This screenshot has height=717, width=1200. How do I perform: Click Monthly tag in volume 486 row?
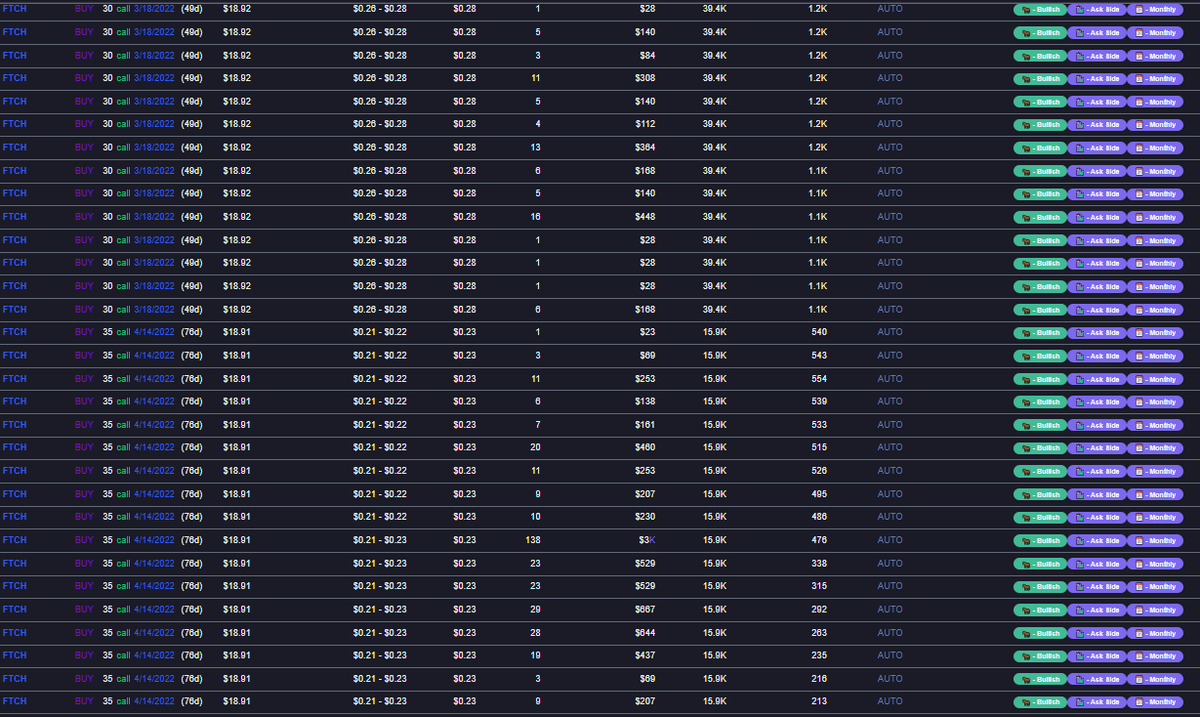[x=1155, y=517]
